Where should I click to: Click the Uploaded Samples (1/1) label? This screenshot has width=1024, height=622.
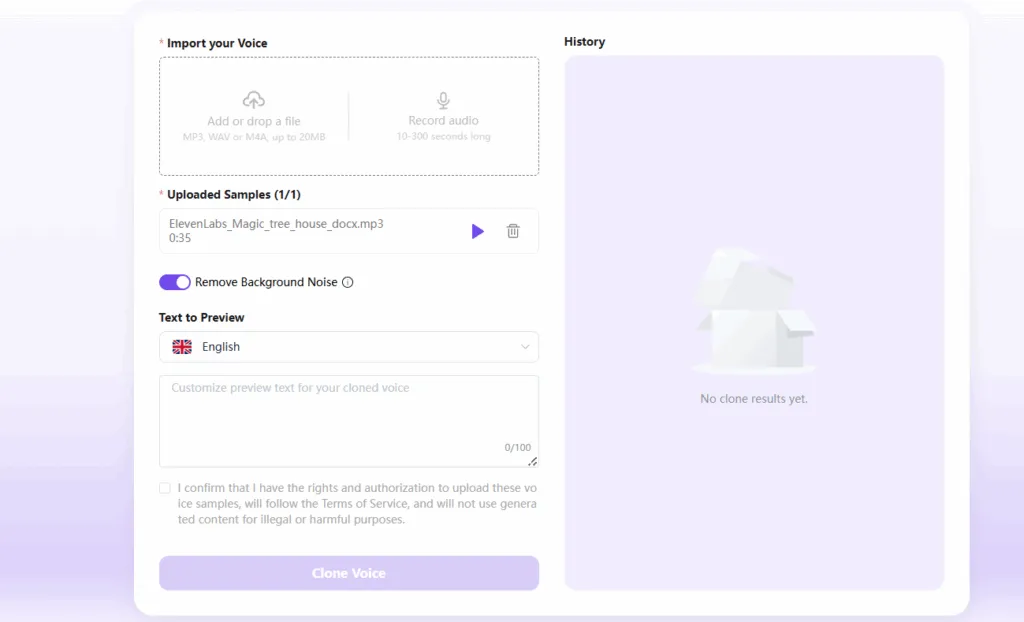pyautogui.click(x=234, y=195)
